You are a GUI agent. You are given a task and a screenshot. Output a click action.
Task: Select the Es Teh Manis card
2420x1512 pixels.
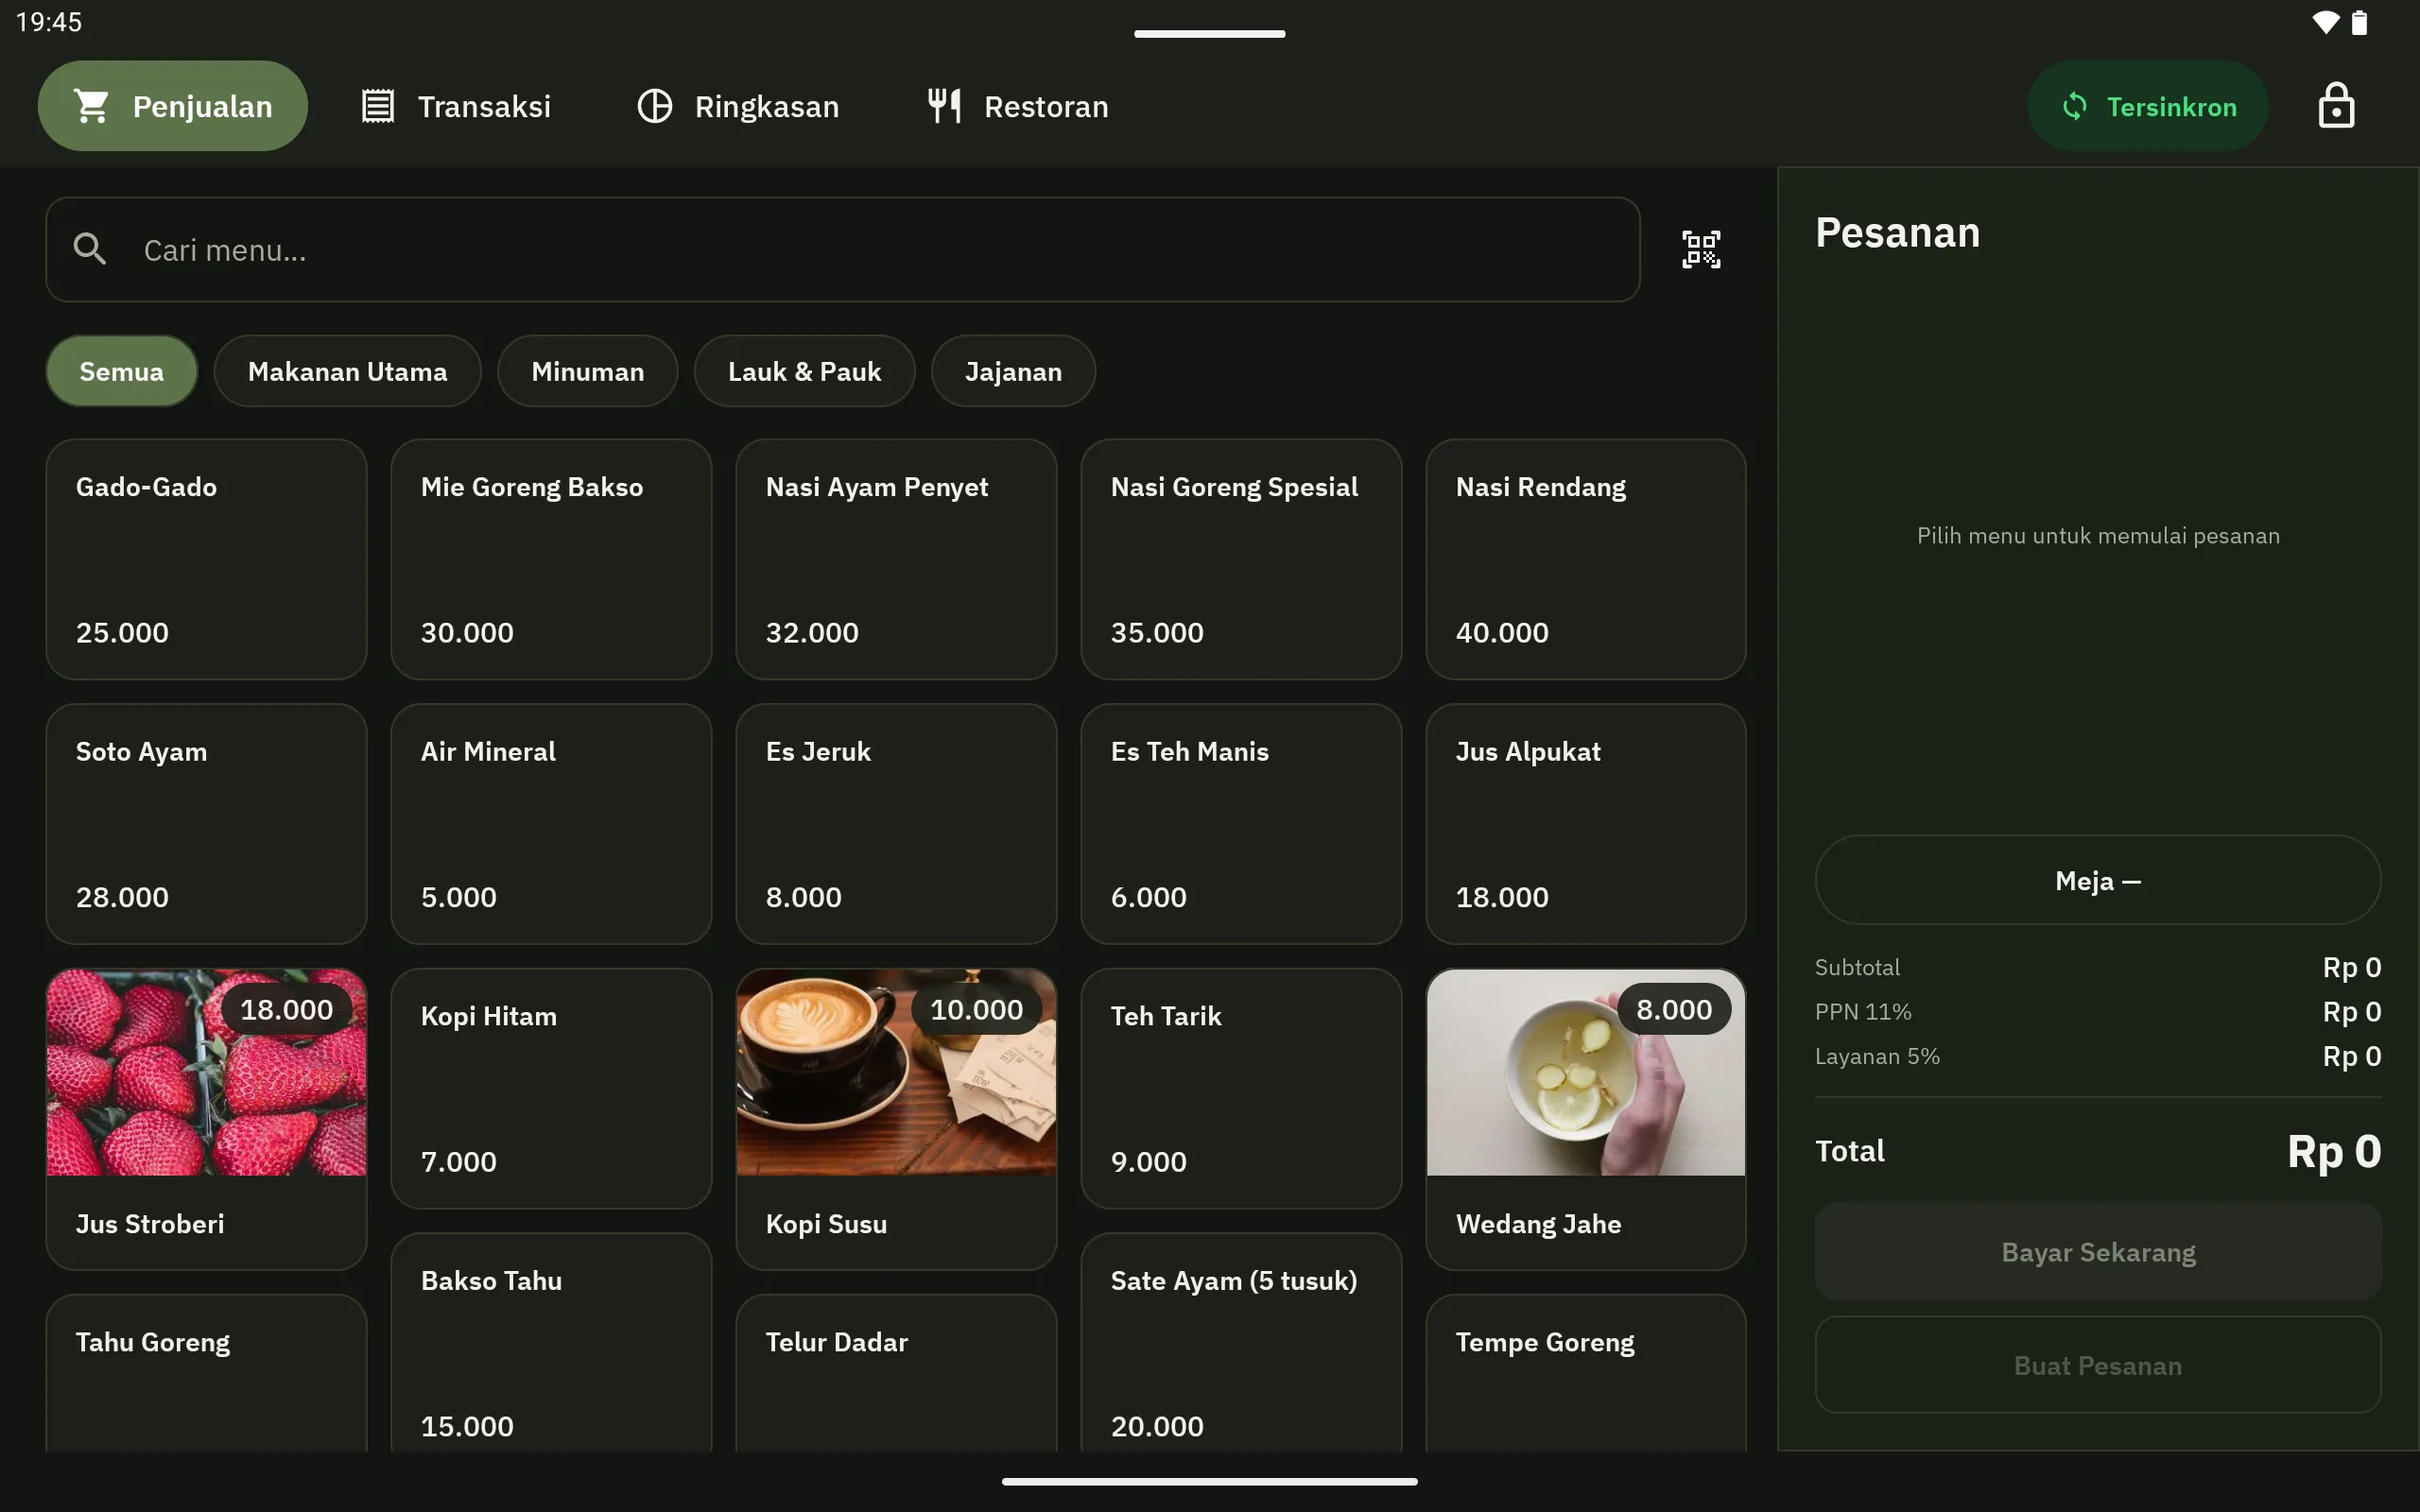pos(1241,824)
